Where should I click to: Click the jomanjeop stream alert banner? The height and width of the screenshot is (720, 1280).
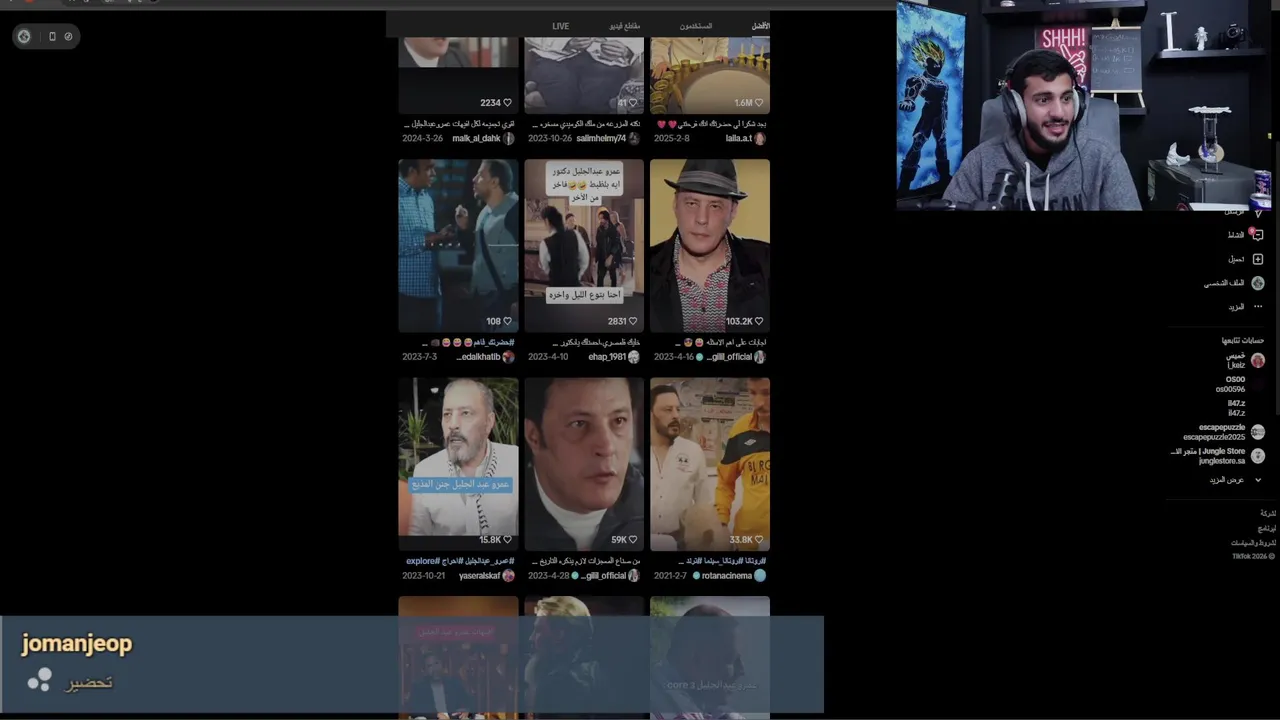(x=411, y=665)
